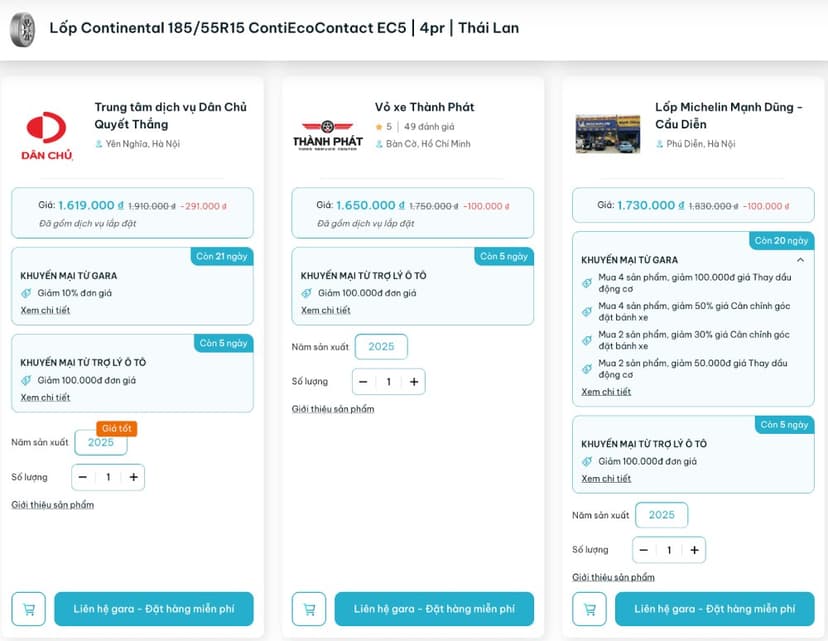828x641 pixels.
Task: Click price 1.619.000 đ
Action: [x=91, y=205]
